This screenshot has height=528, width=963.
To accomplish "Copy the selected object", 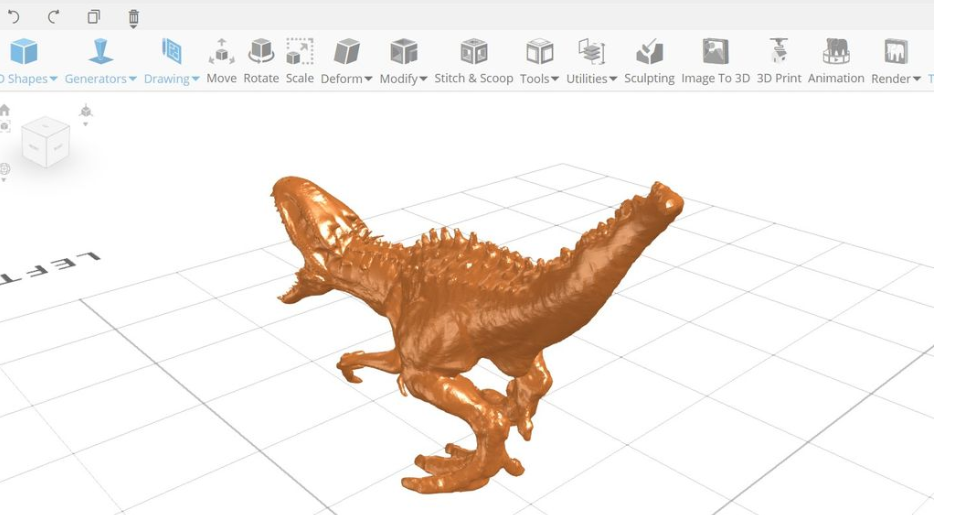I will (93, 17).
